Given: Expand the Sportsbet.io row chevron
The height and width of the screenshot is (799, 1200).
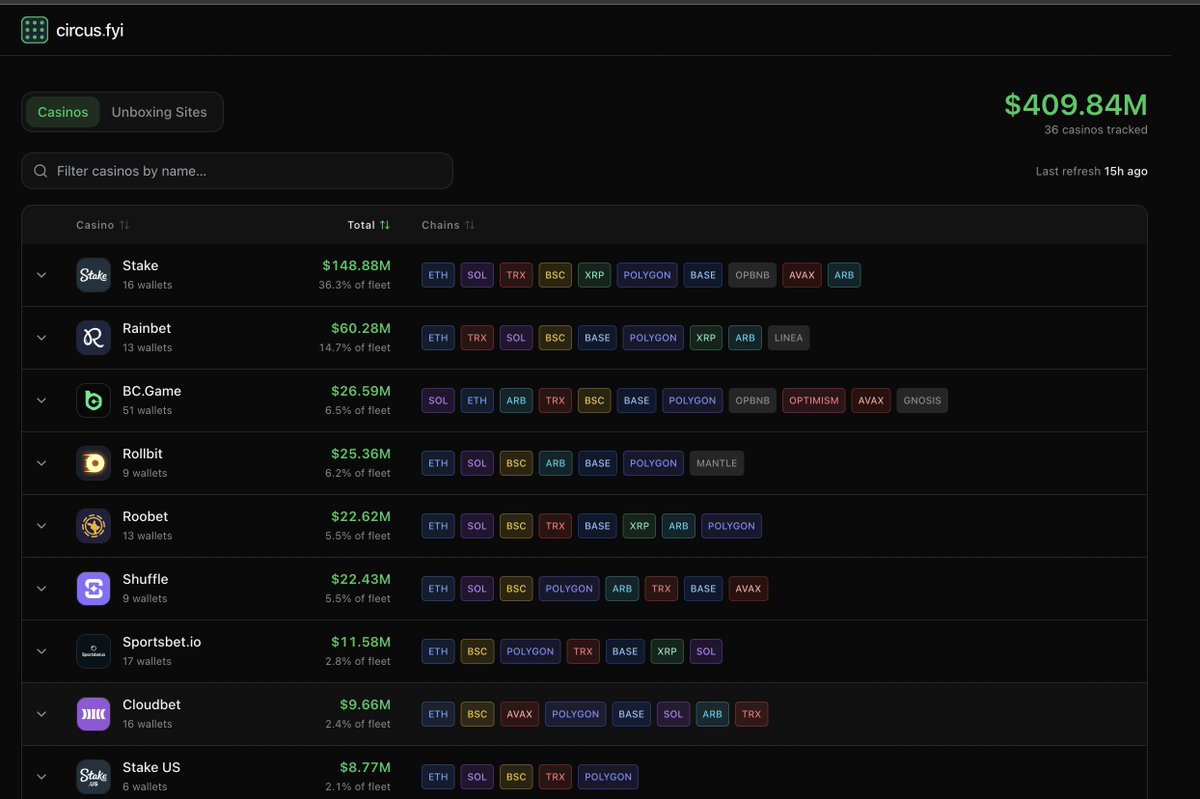Looking at the screenshot, I should click(x=41, y=651).
